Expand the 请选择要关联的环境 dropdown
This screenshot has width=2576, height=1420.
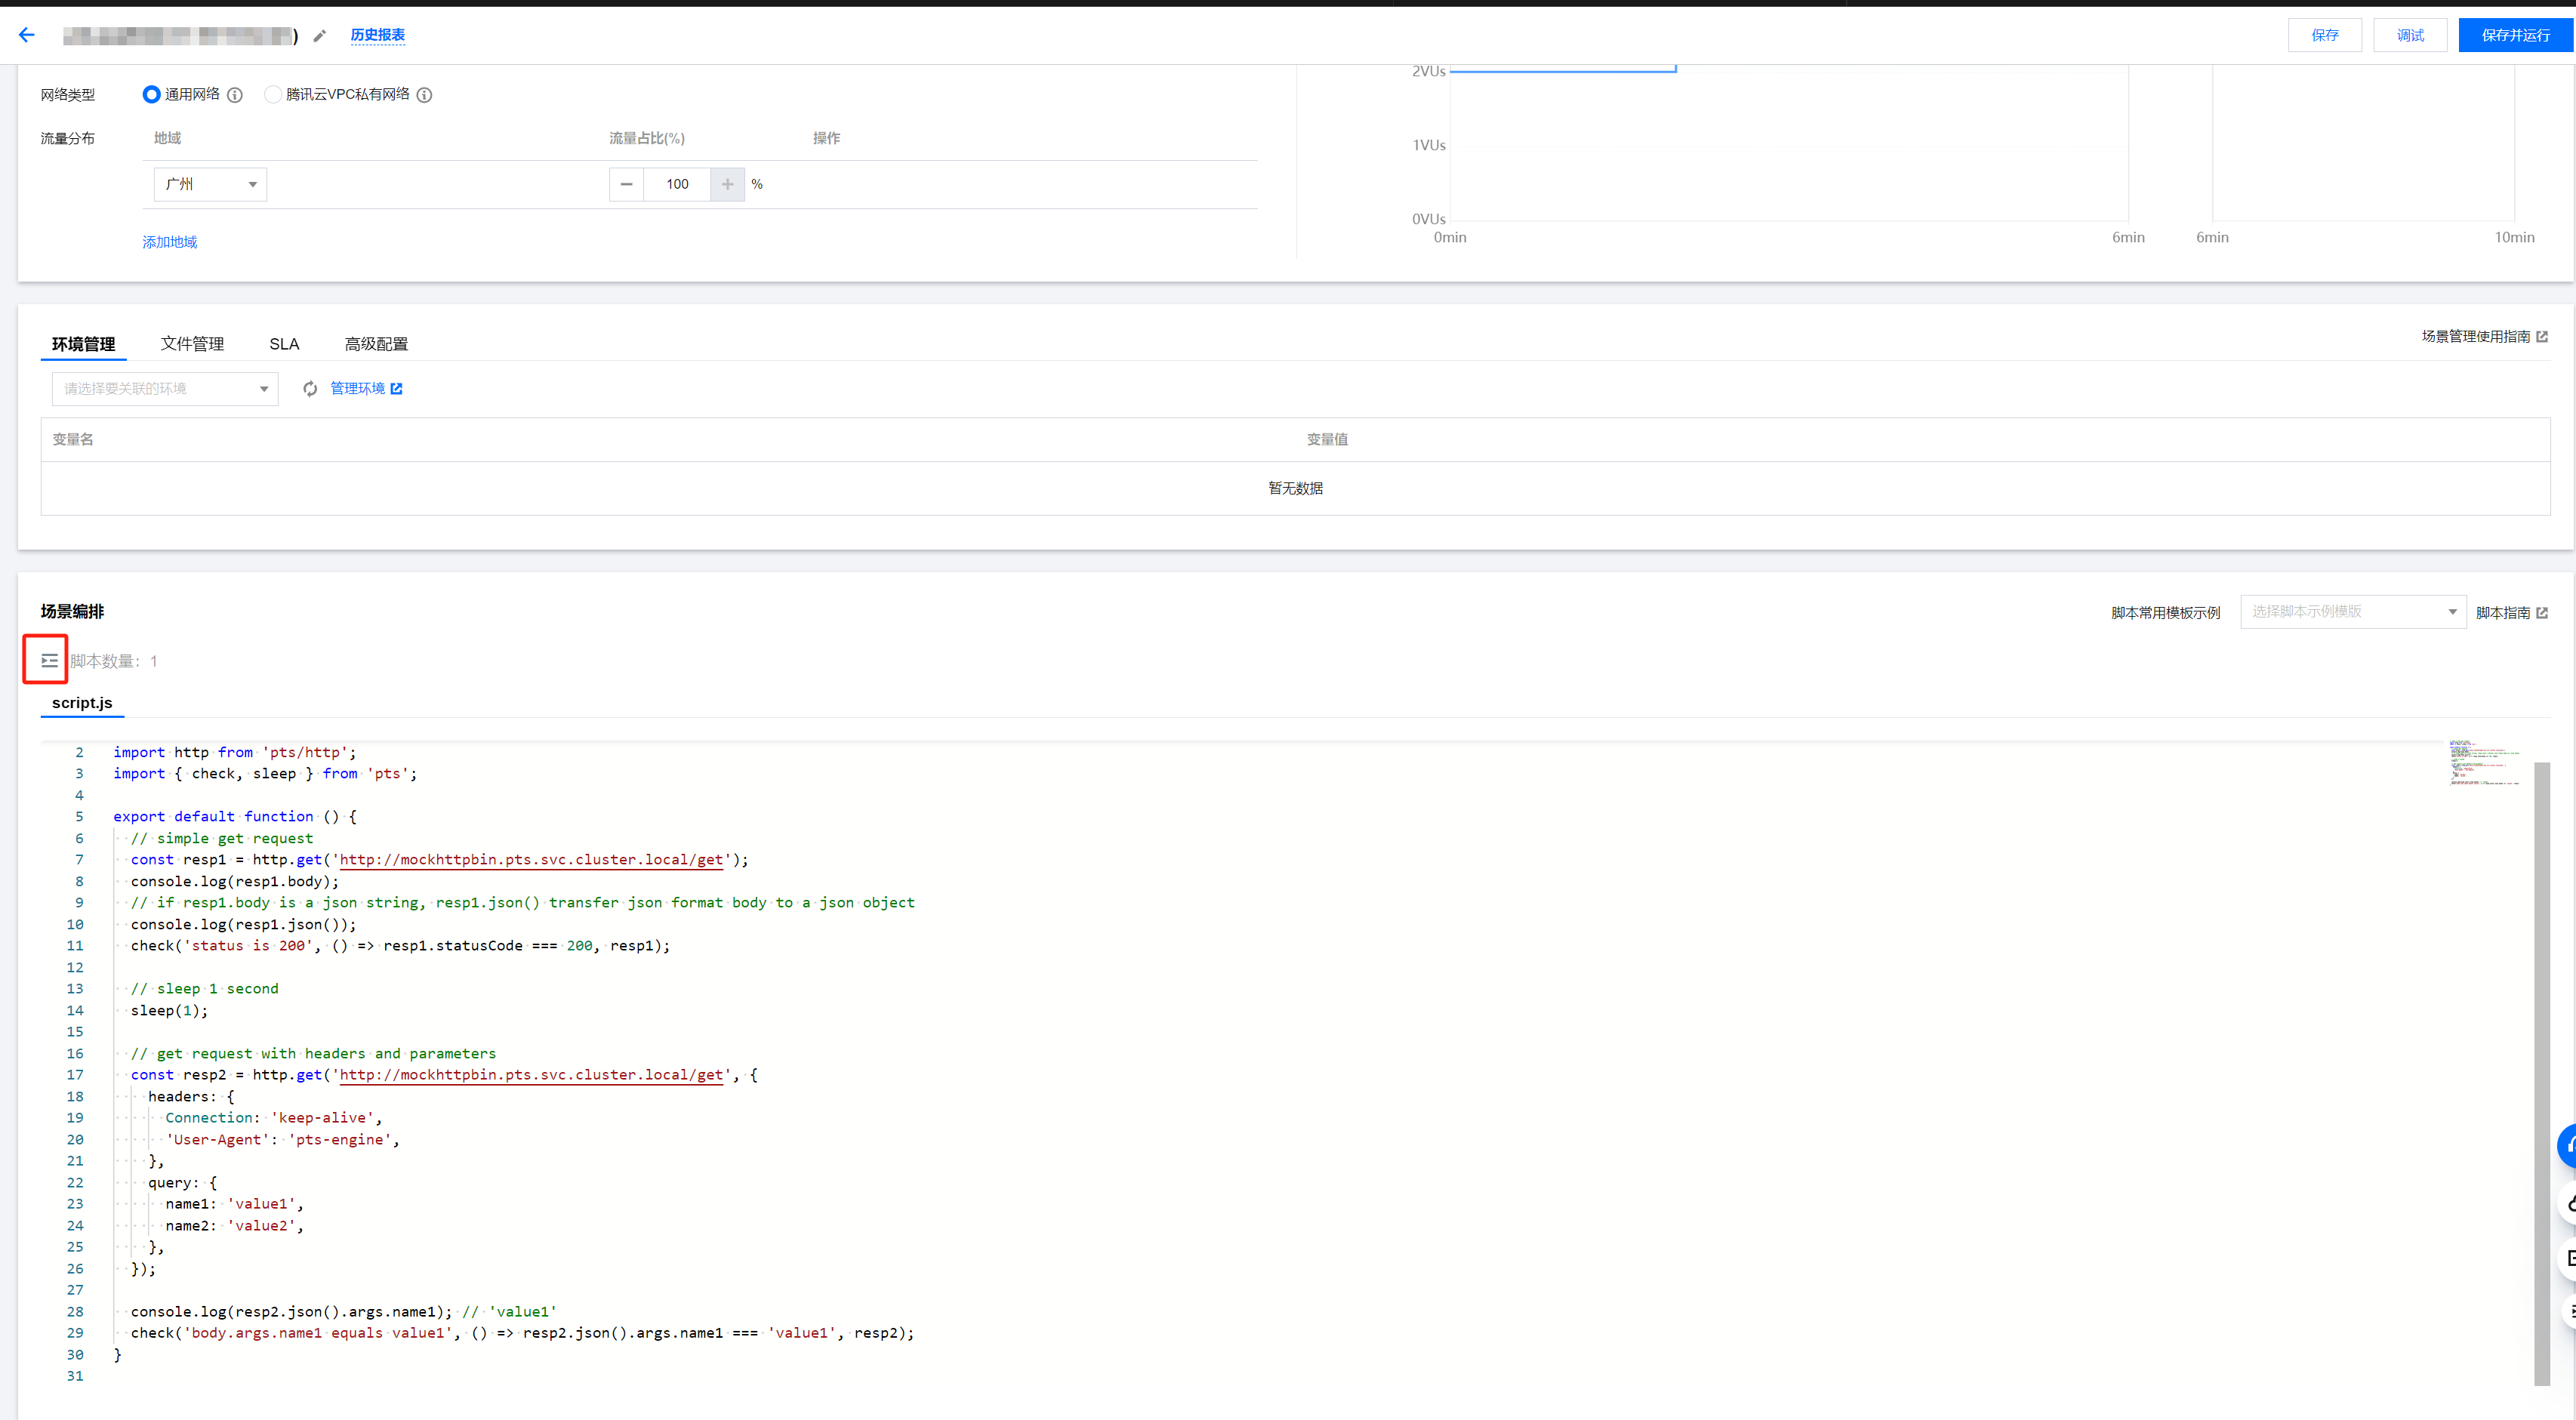point(165,389)
